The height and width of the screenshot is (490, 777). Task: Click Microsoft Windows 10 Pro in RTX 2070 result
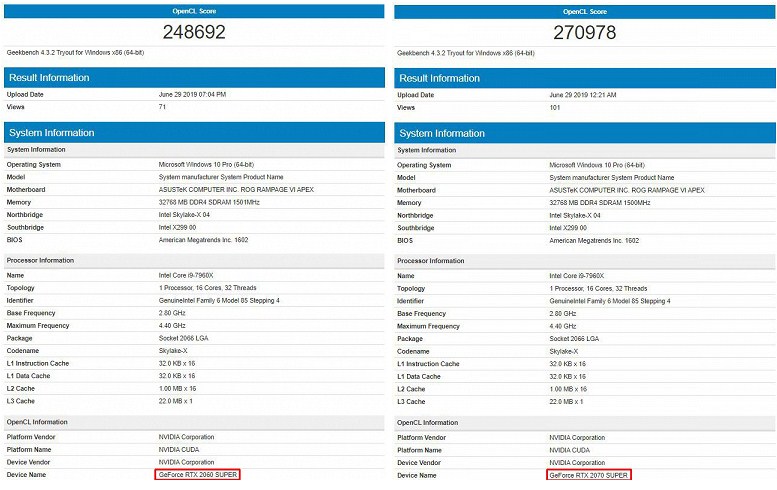click(597, 165)
